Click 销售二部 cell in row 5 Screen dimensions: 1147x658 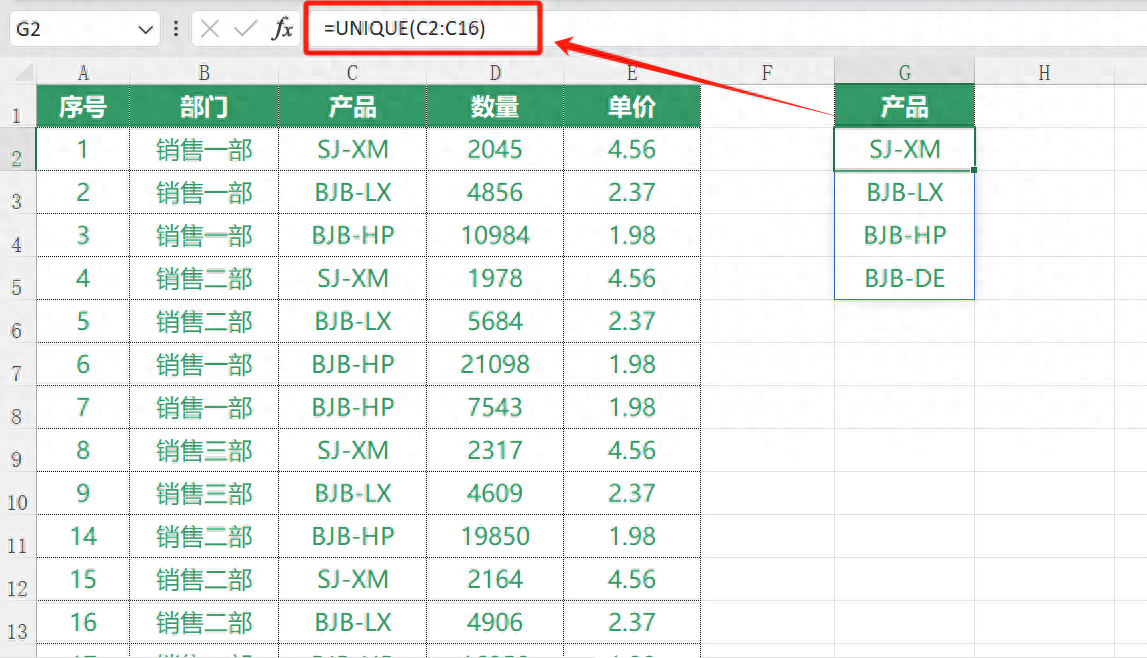pyautogui.click(x=204, y=279)
